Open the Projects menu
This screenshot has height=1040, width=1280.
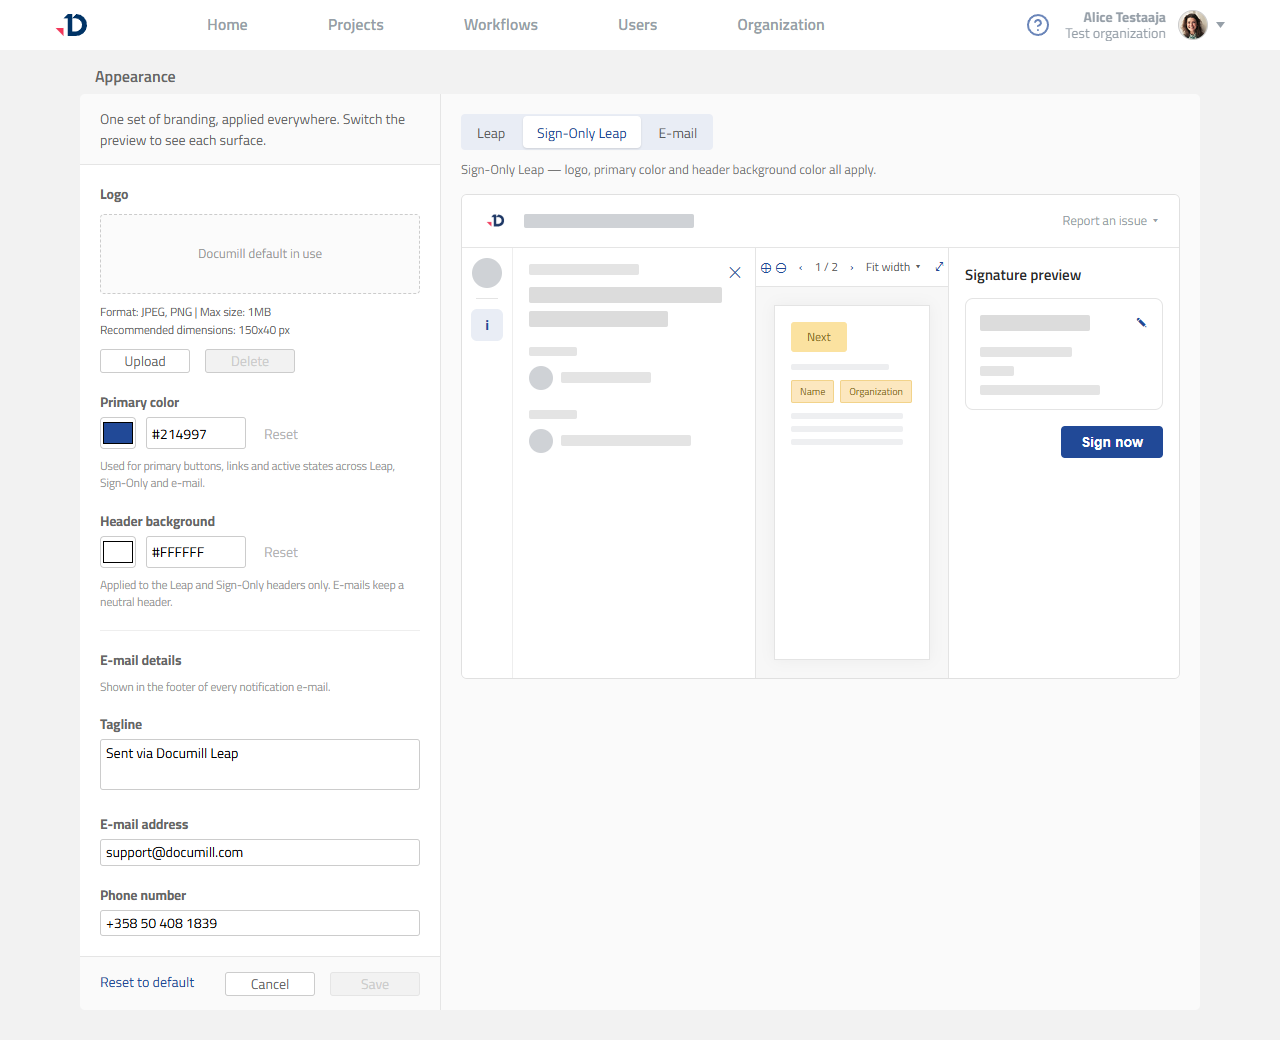355,25
